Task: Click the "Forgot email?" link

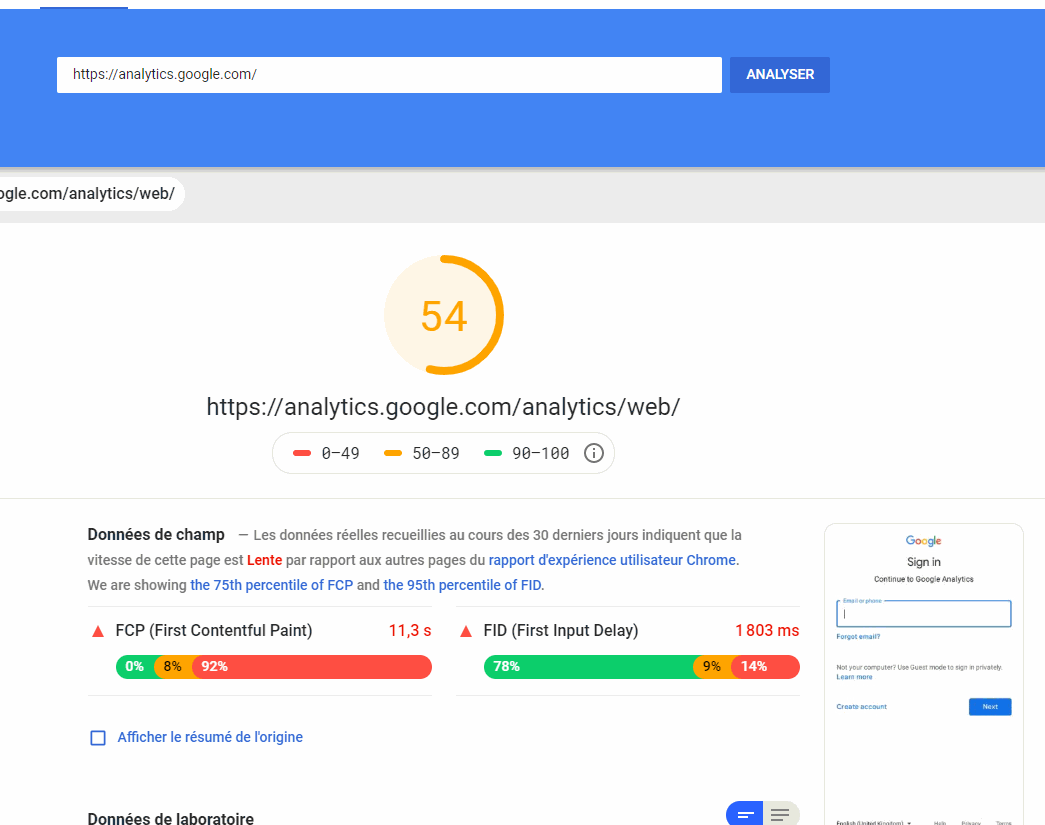Action: coord(858,636)
